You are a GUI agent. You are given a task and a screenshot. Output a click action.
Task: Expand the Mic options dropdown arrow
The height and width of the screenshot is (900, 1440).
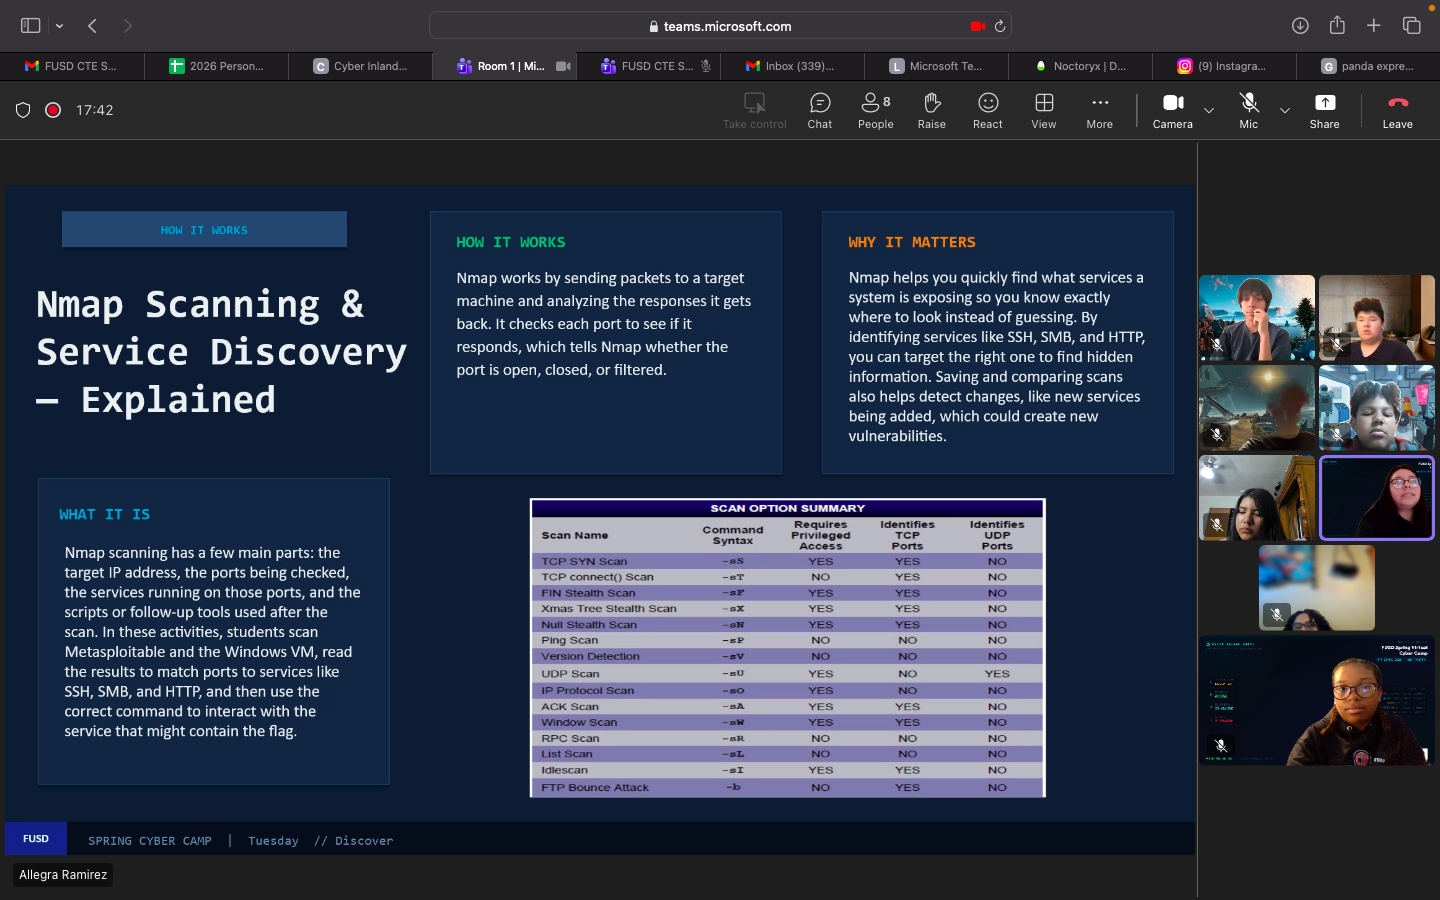click(1285, 111)
